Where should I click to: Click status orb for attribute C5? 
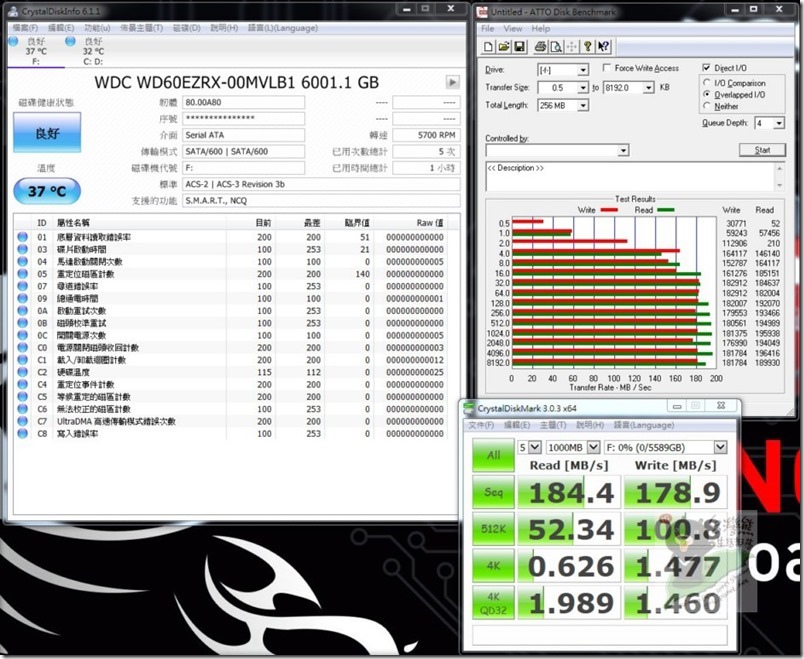23,397
